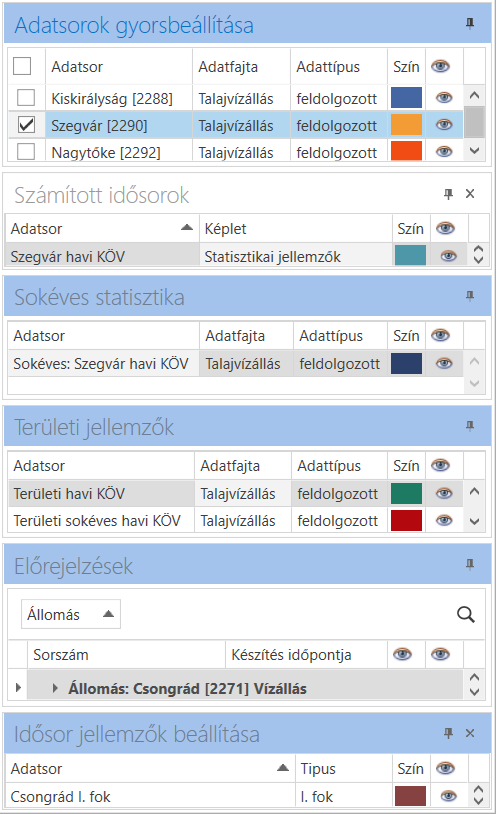Tick the Nagytőke [2292] checkbox
Image resolution: width=497 pixels, height=814 pixels.
coord(26,152)
